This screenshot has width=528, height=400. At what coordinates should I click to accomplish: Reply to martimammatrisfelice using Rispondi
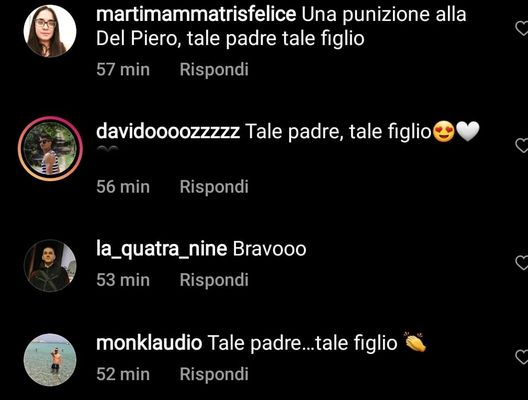tap(214, 70)
